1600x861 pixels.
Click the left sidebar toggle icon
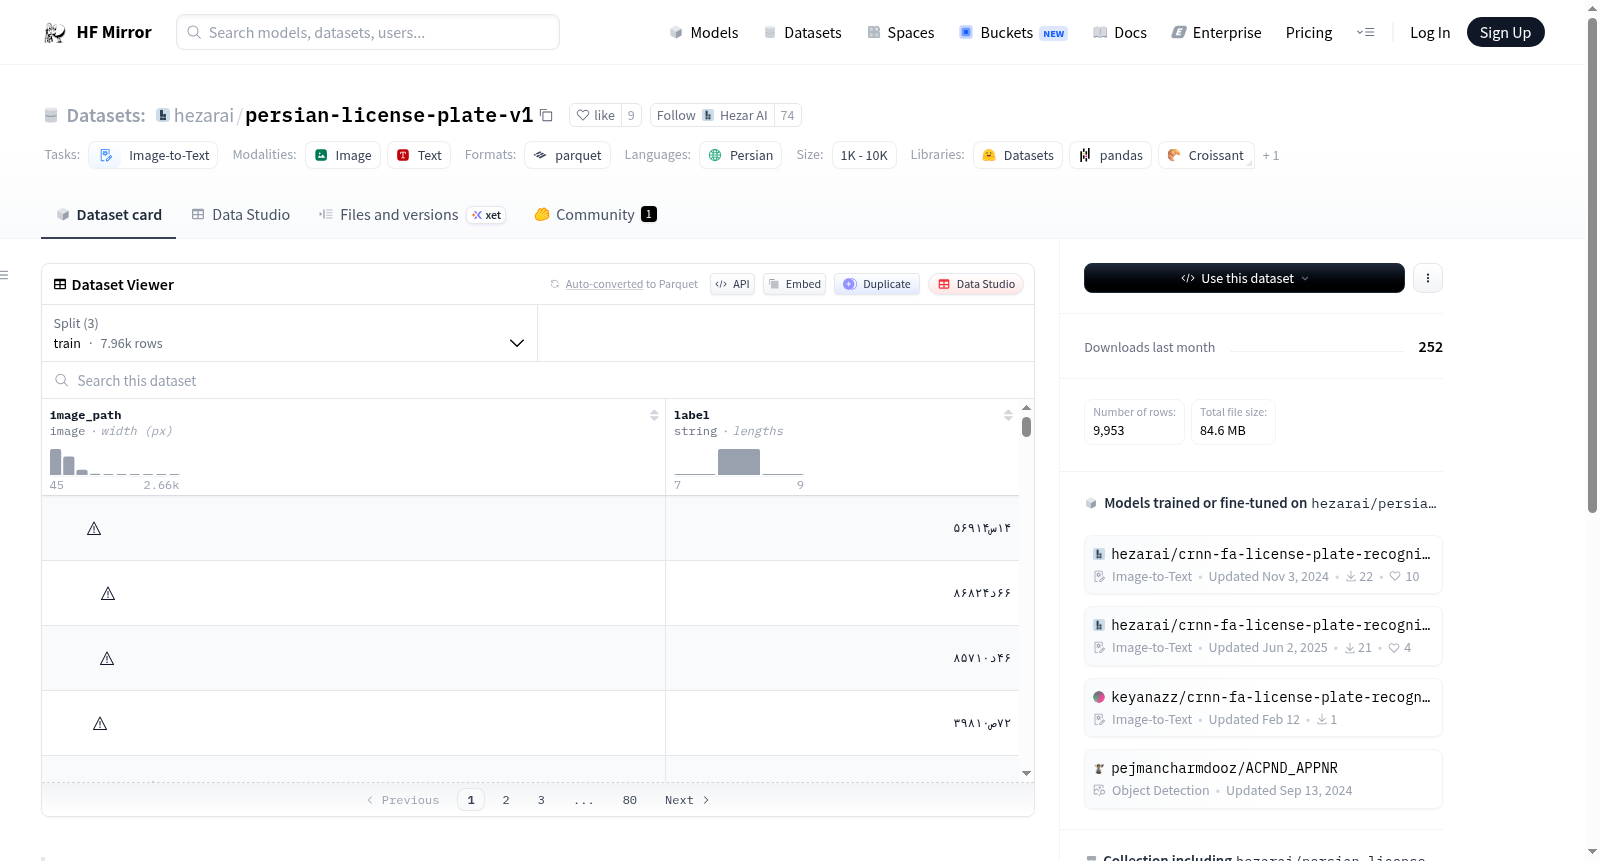tap(4, 275)
